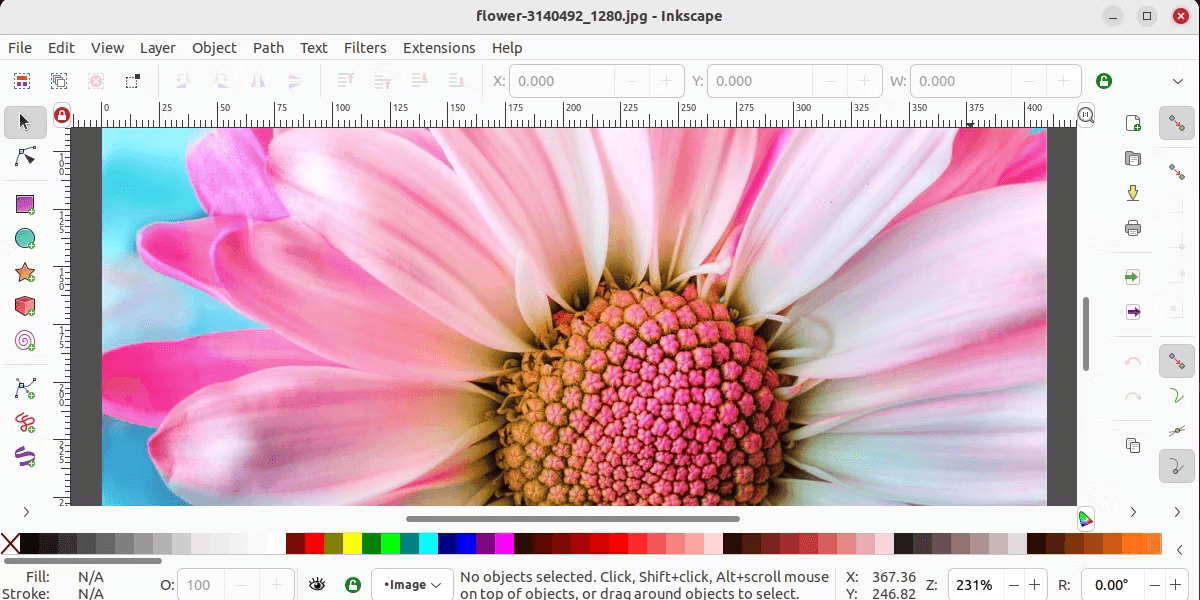Pick the Rectangle tool
The height and width of the screenshot is (600, 1200).
[x=25, y=204]
